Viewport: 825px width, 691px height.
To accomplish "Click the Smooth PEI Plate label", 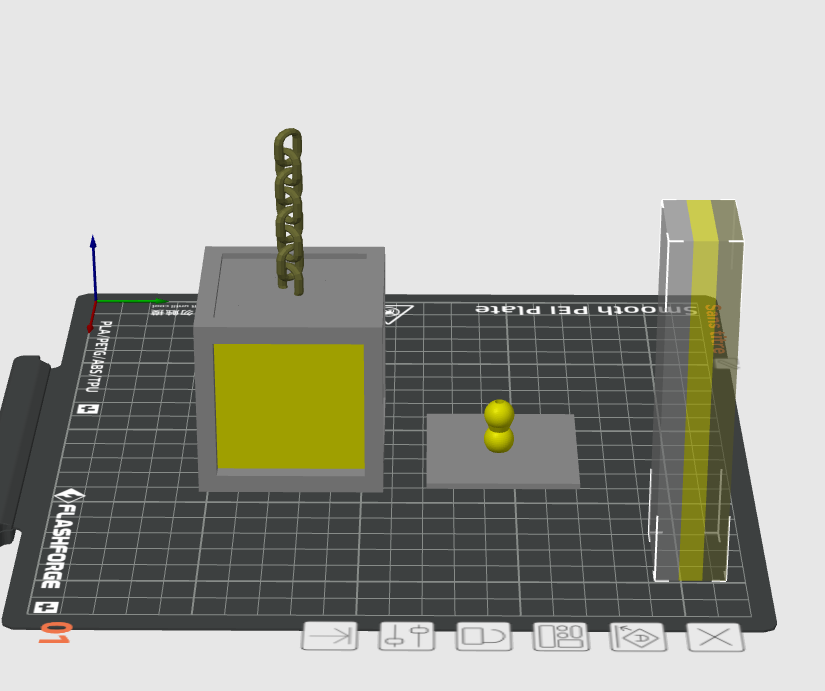I will pos(586,309).
